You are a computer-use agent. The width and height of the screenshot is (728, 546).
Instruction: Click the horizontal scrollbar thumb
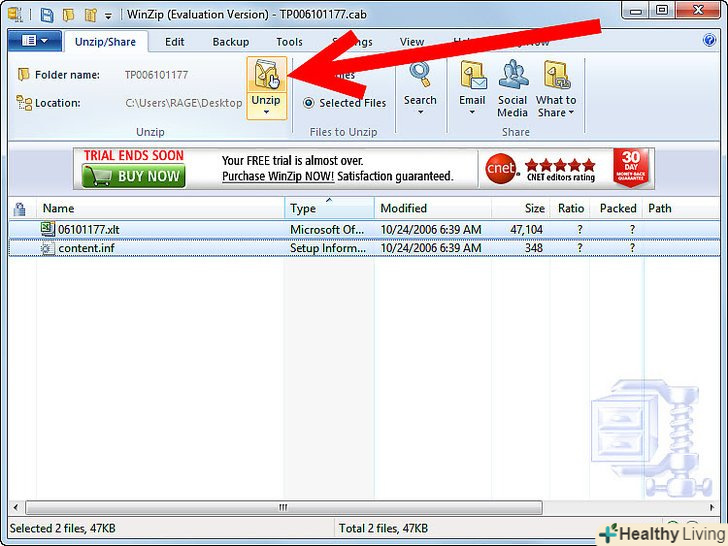coord(284,507)
